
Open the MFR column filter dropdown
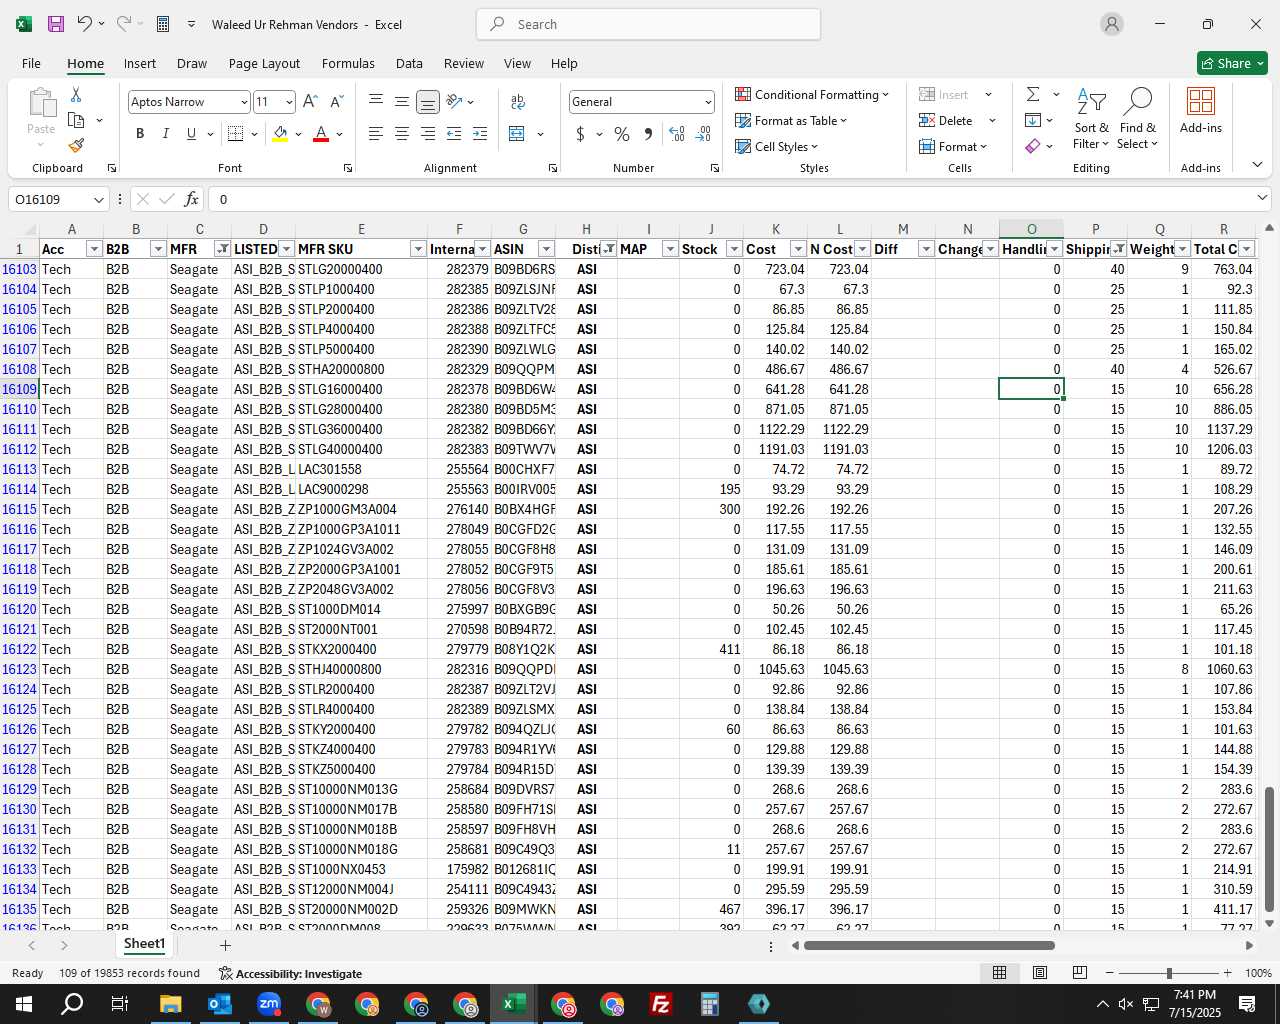click(x=222, y=249)
